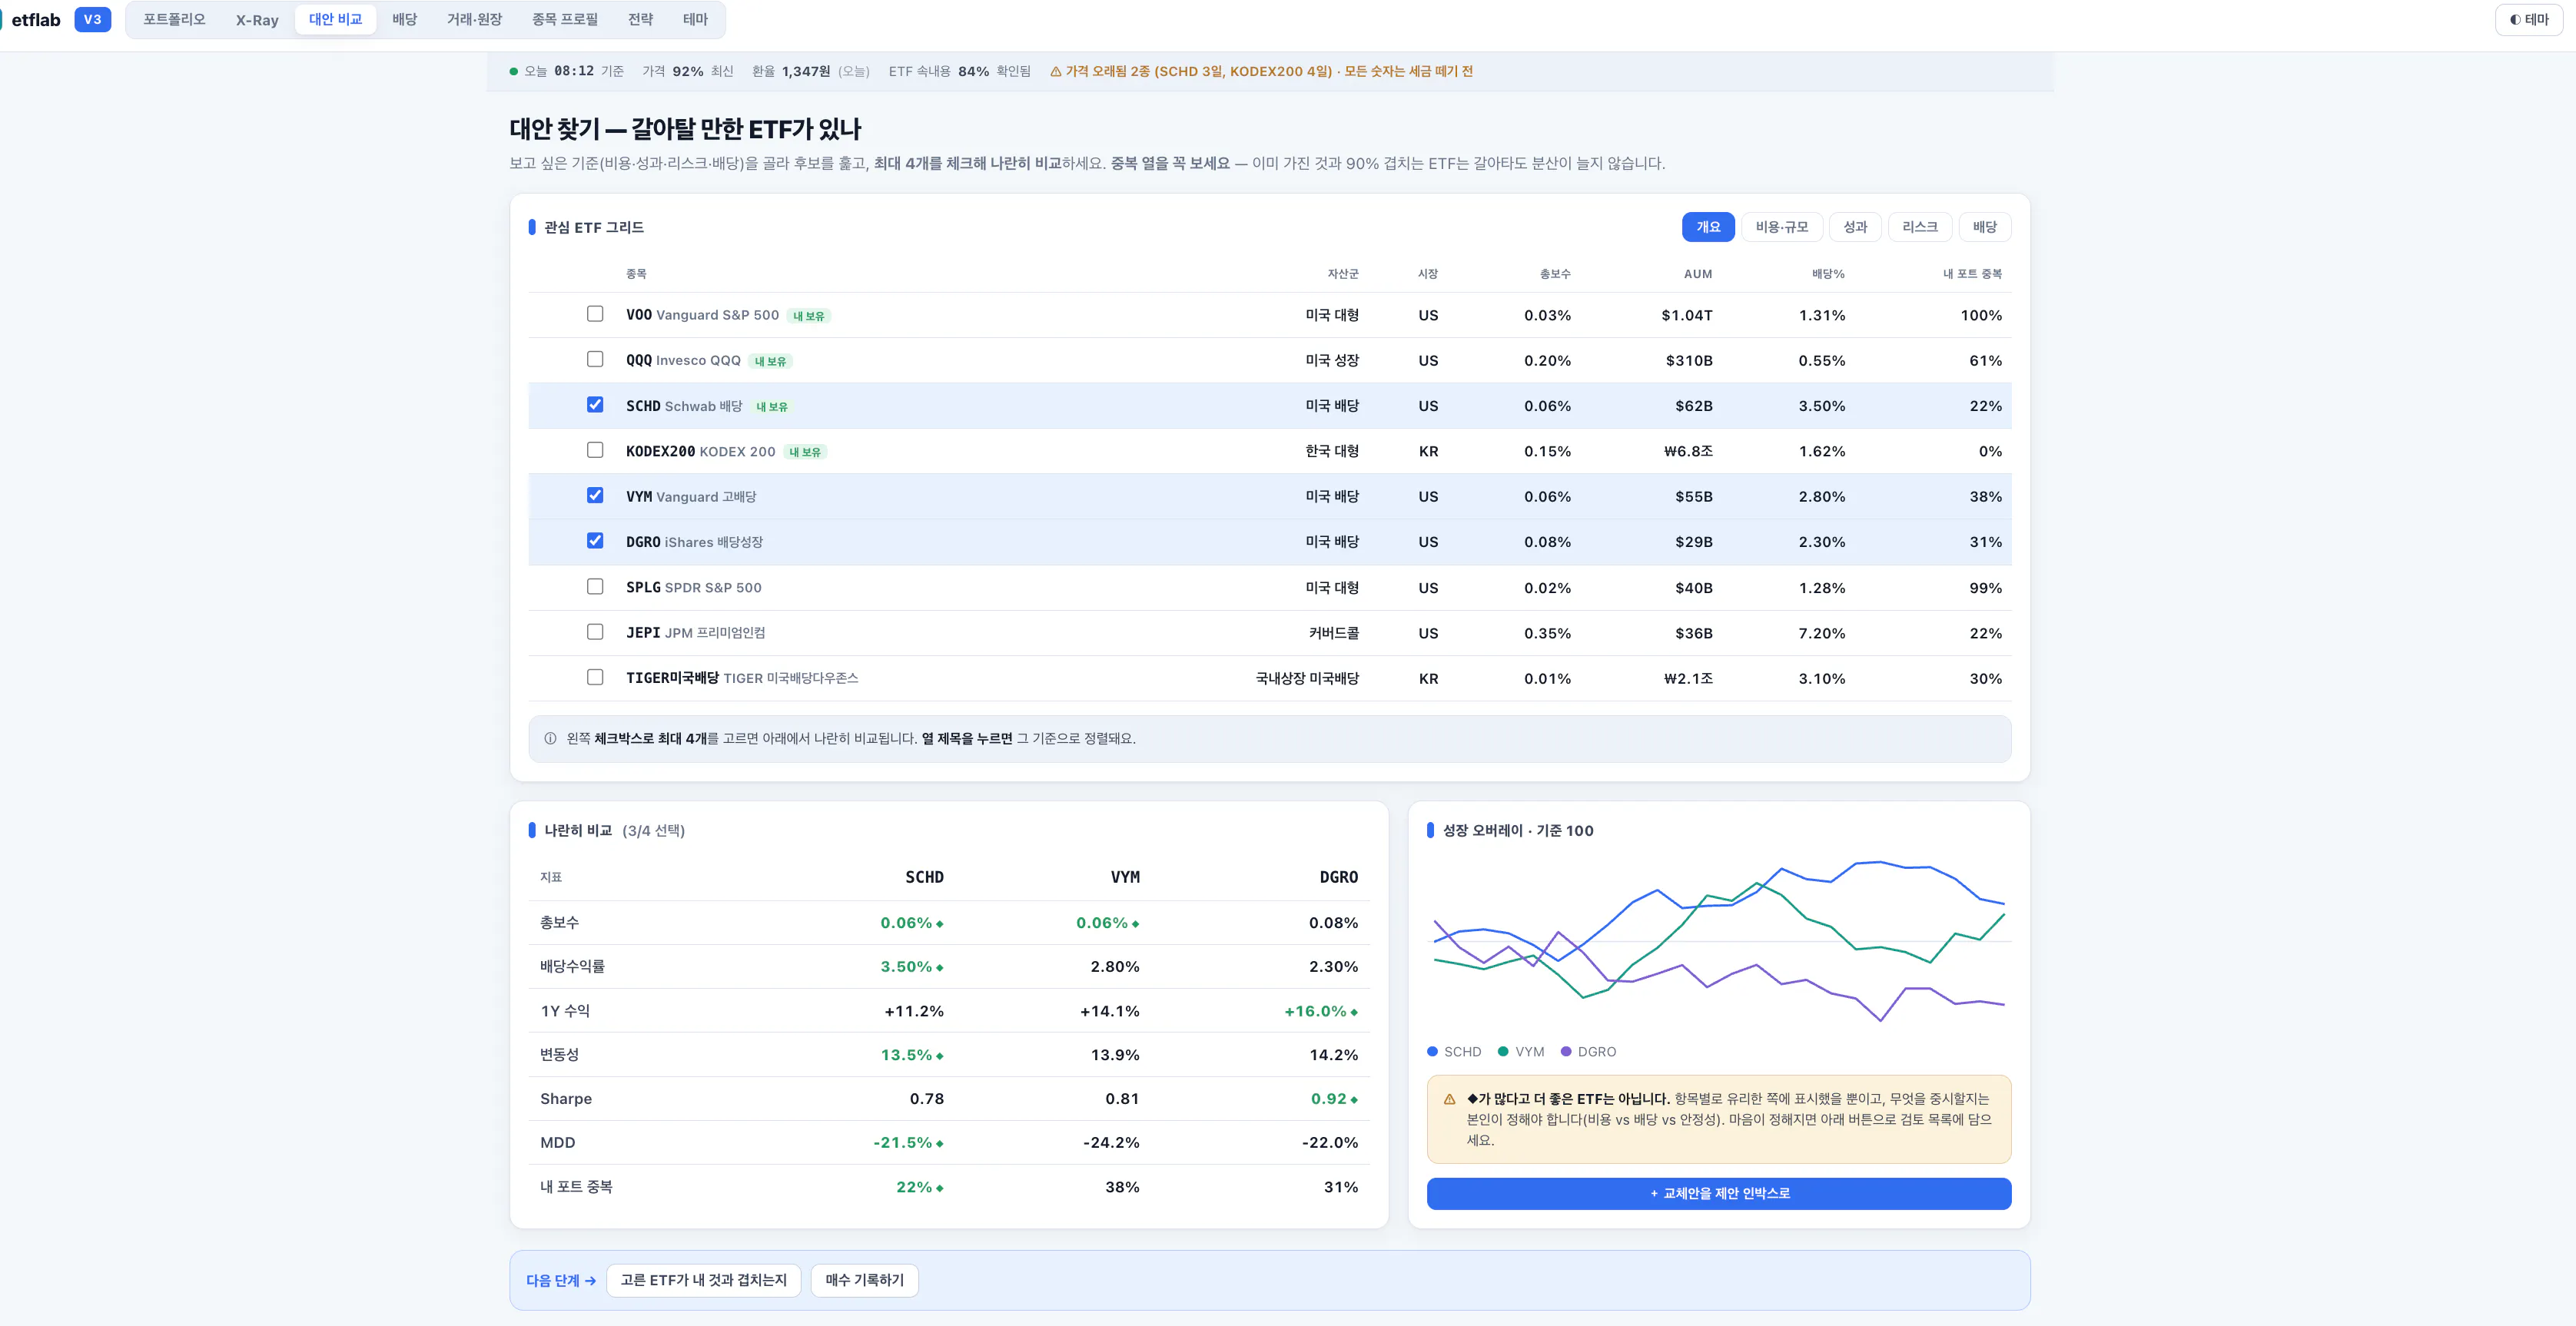
Task: Open the 포트폴리오 tab
Action: pyautogui.click(x=174, y=20)
